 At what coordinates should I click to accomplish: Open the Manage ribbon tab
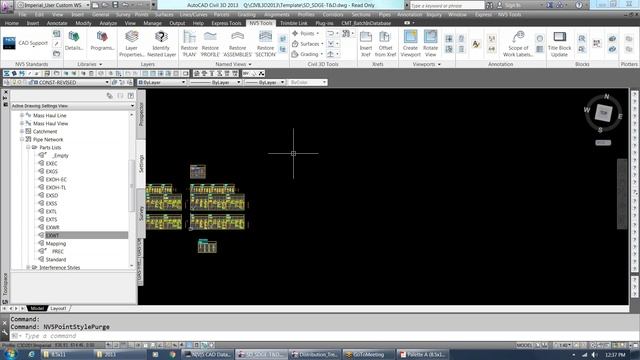tap(152, 23)
